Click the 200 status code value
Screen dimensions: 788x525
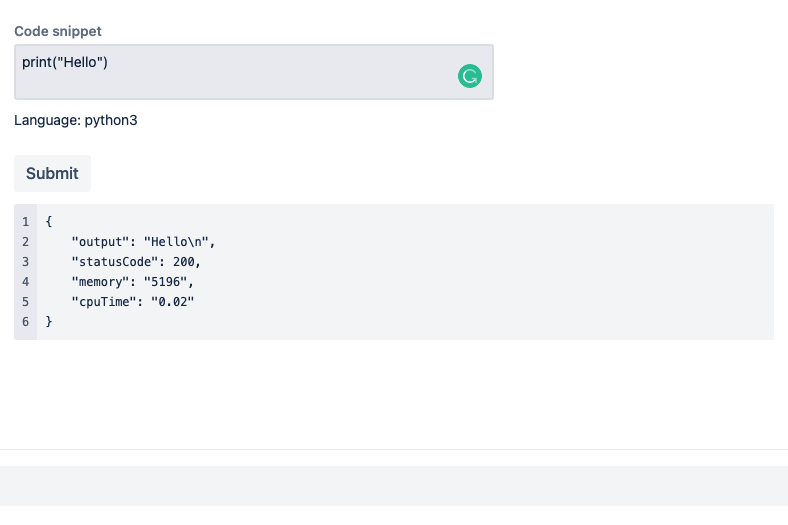pyautogui.click(x=185, y=261)
